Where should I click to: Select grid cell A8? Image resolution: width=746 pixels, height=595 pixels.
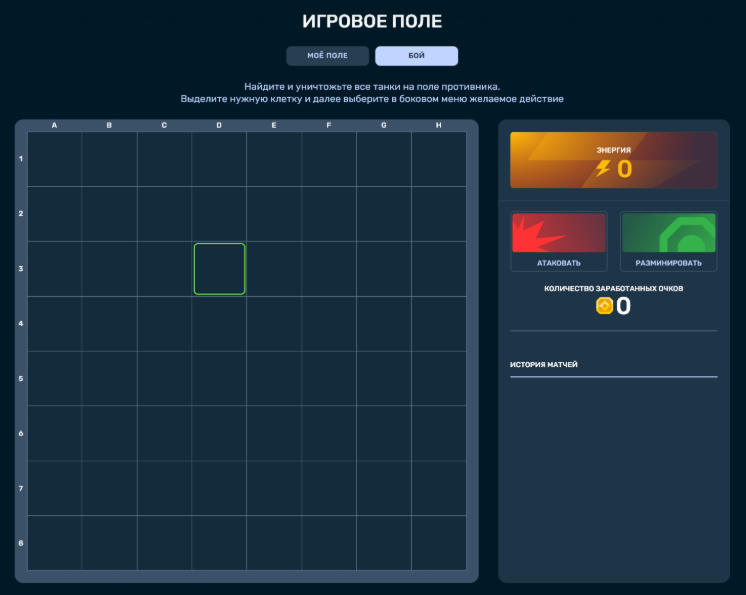55,543
